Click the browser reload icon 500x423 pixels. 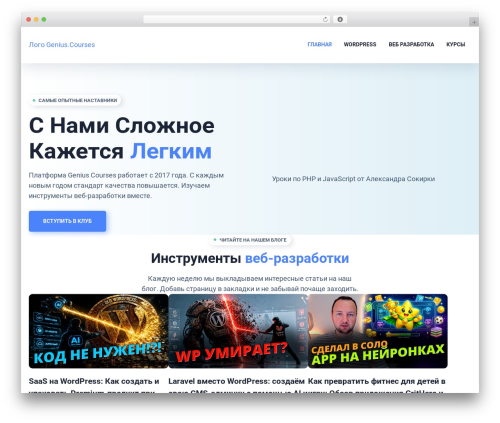click(x=325, y=20)
